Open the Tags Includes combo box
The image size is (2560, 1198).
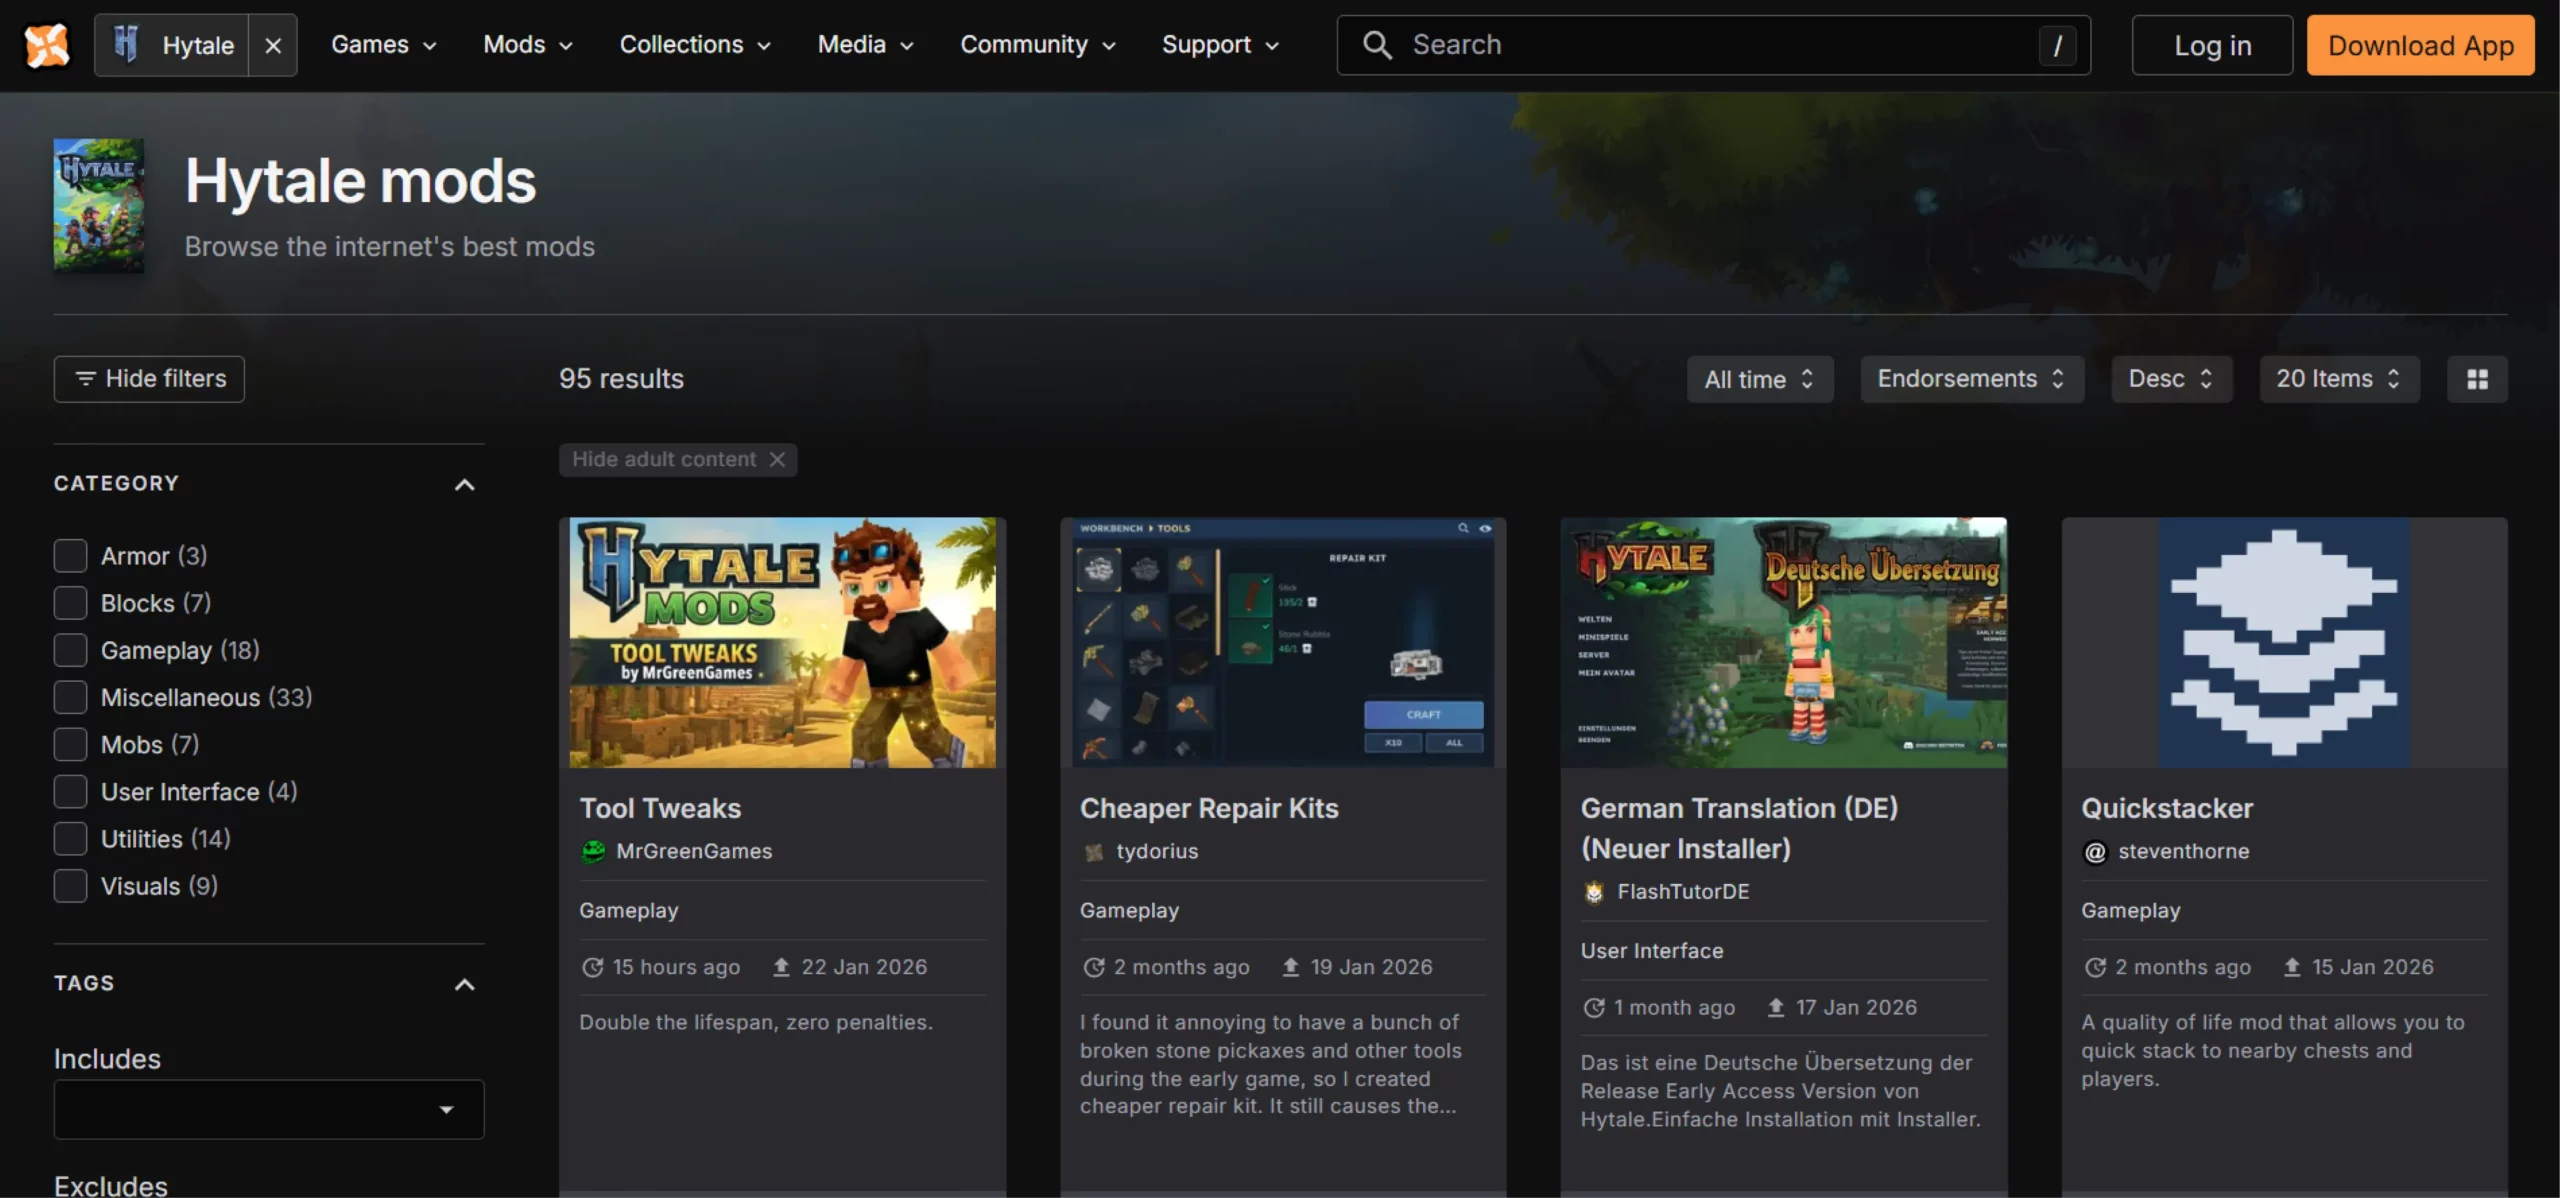[268, 1109]
